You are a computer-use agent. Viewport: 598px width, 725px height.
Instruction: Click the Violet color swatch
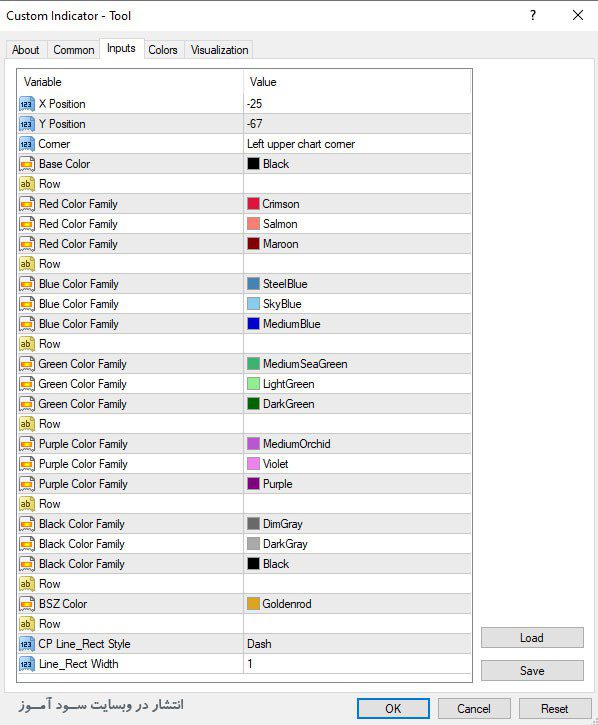coord(253,464)
